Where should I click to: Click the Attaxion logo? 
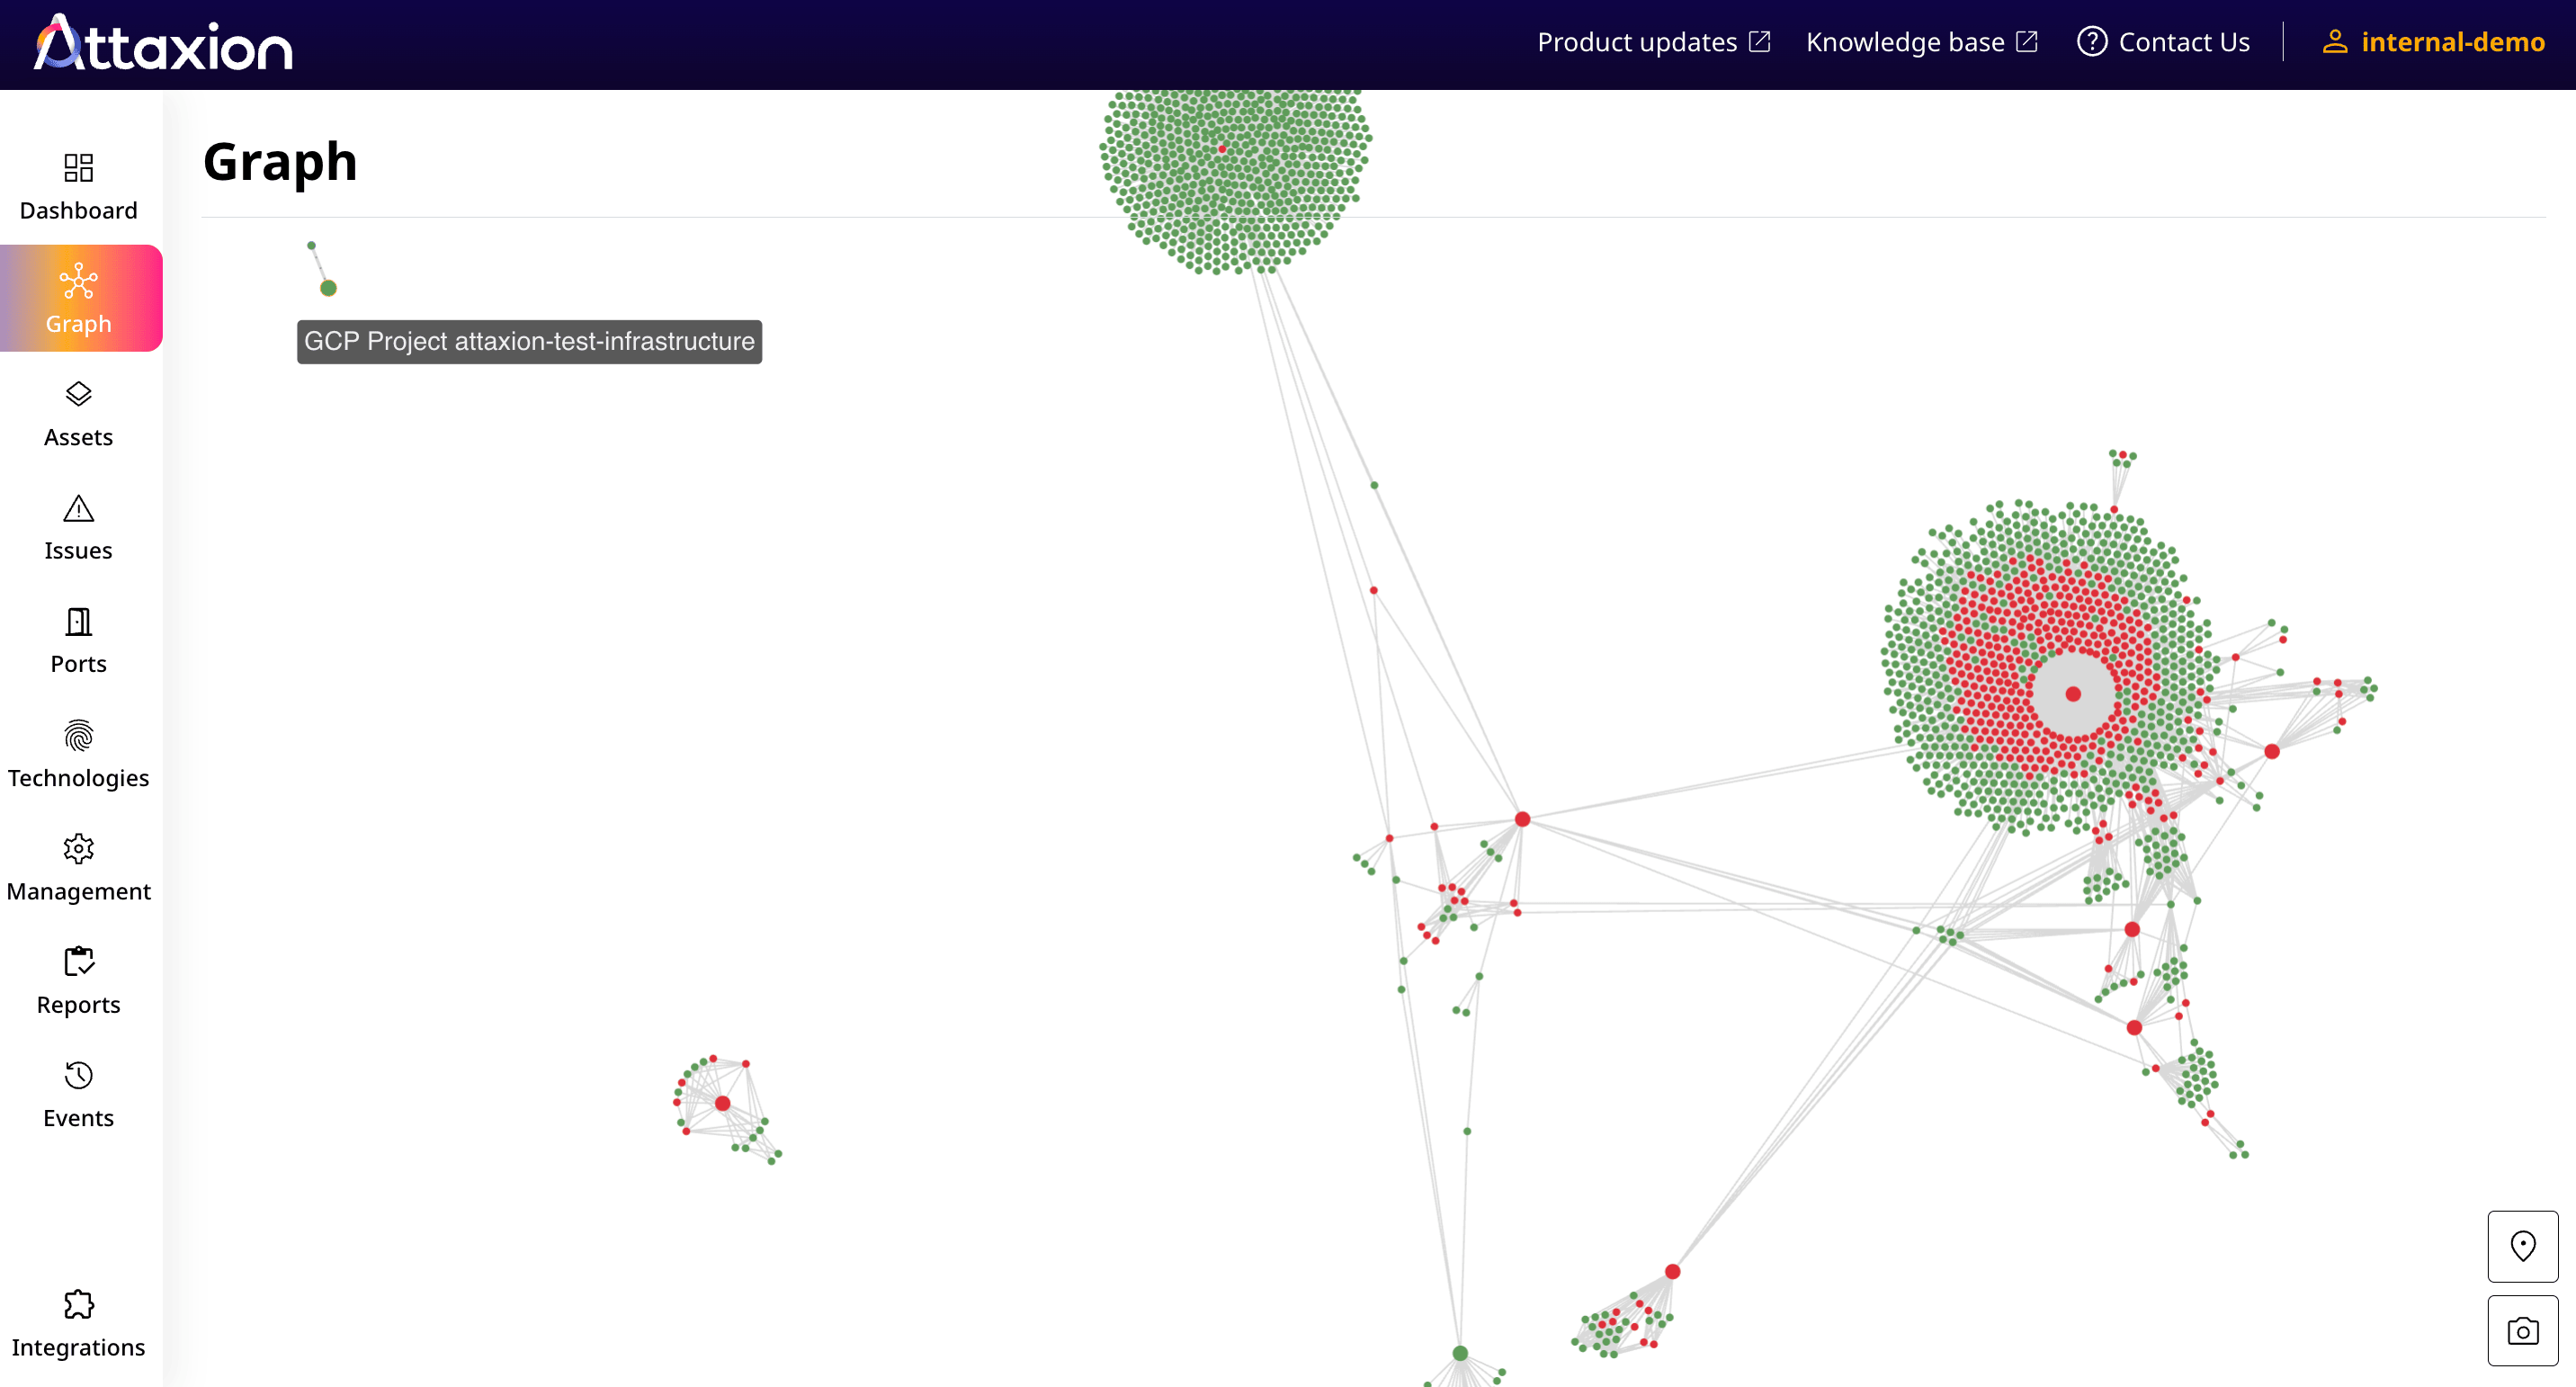pos(162,42)
